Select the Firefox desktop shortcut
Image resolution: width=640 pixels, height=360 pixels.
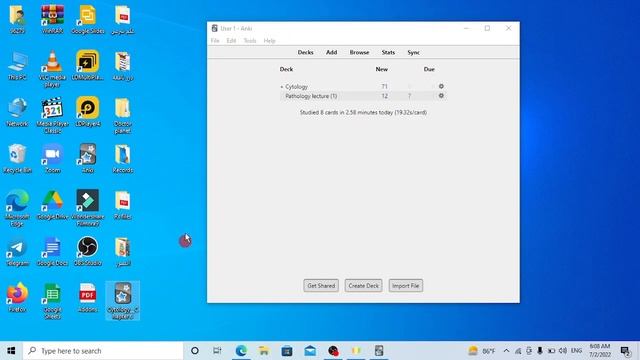click(x=17, y=298)
